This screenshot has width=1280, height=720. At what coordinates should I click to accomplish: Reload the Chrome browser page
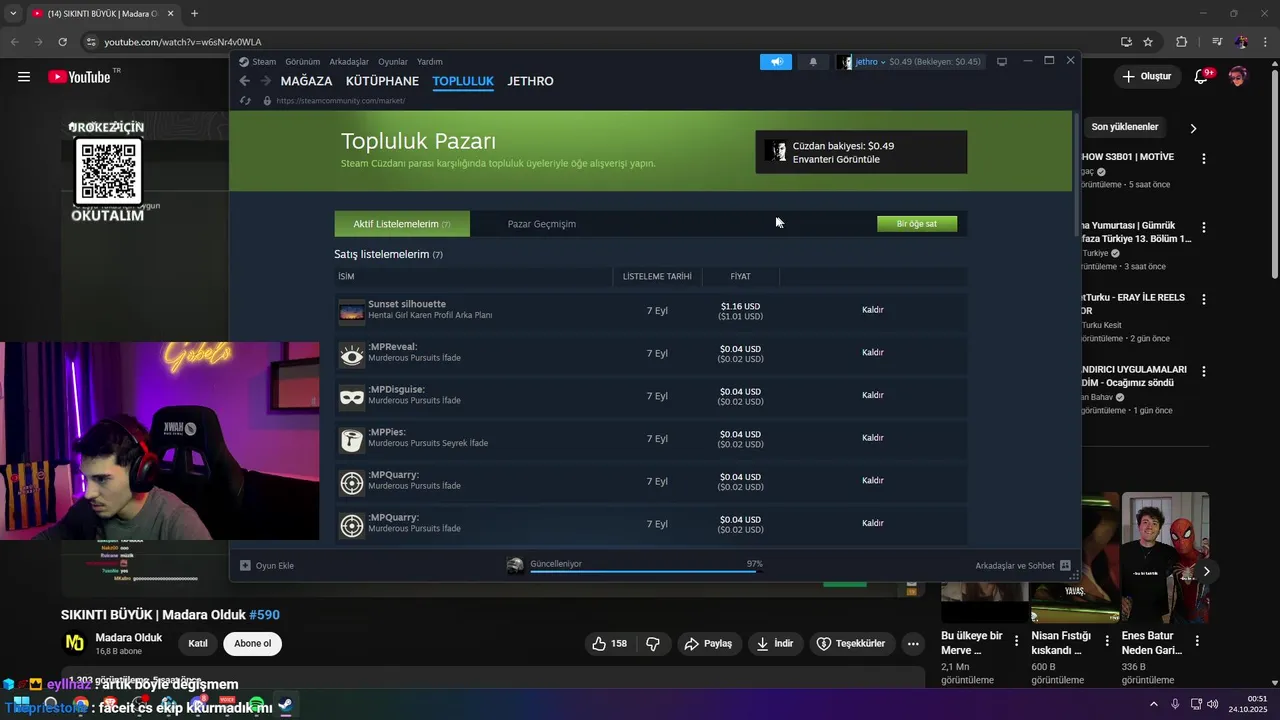tap(62, 42)
